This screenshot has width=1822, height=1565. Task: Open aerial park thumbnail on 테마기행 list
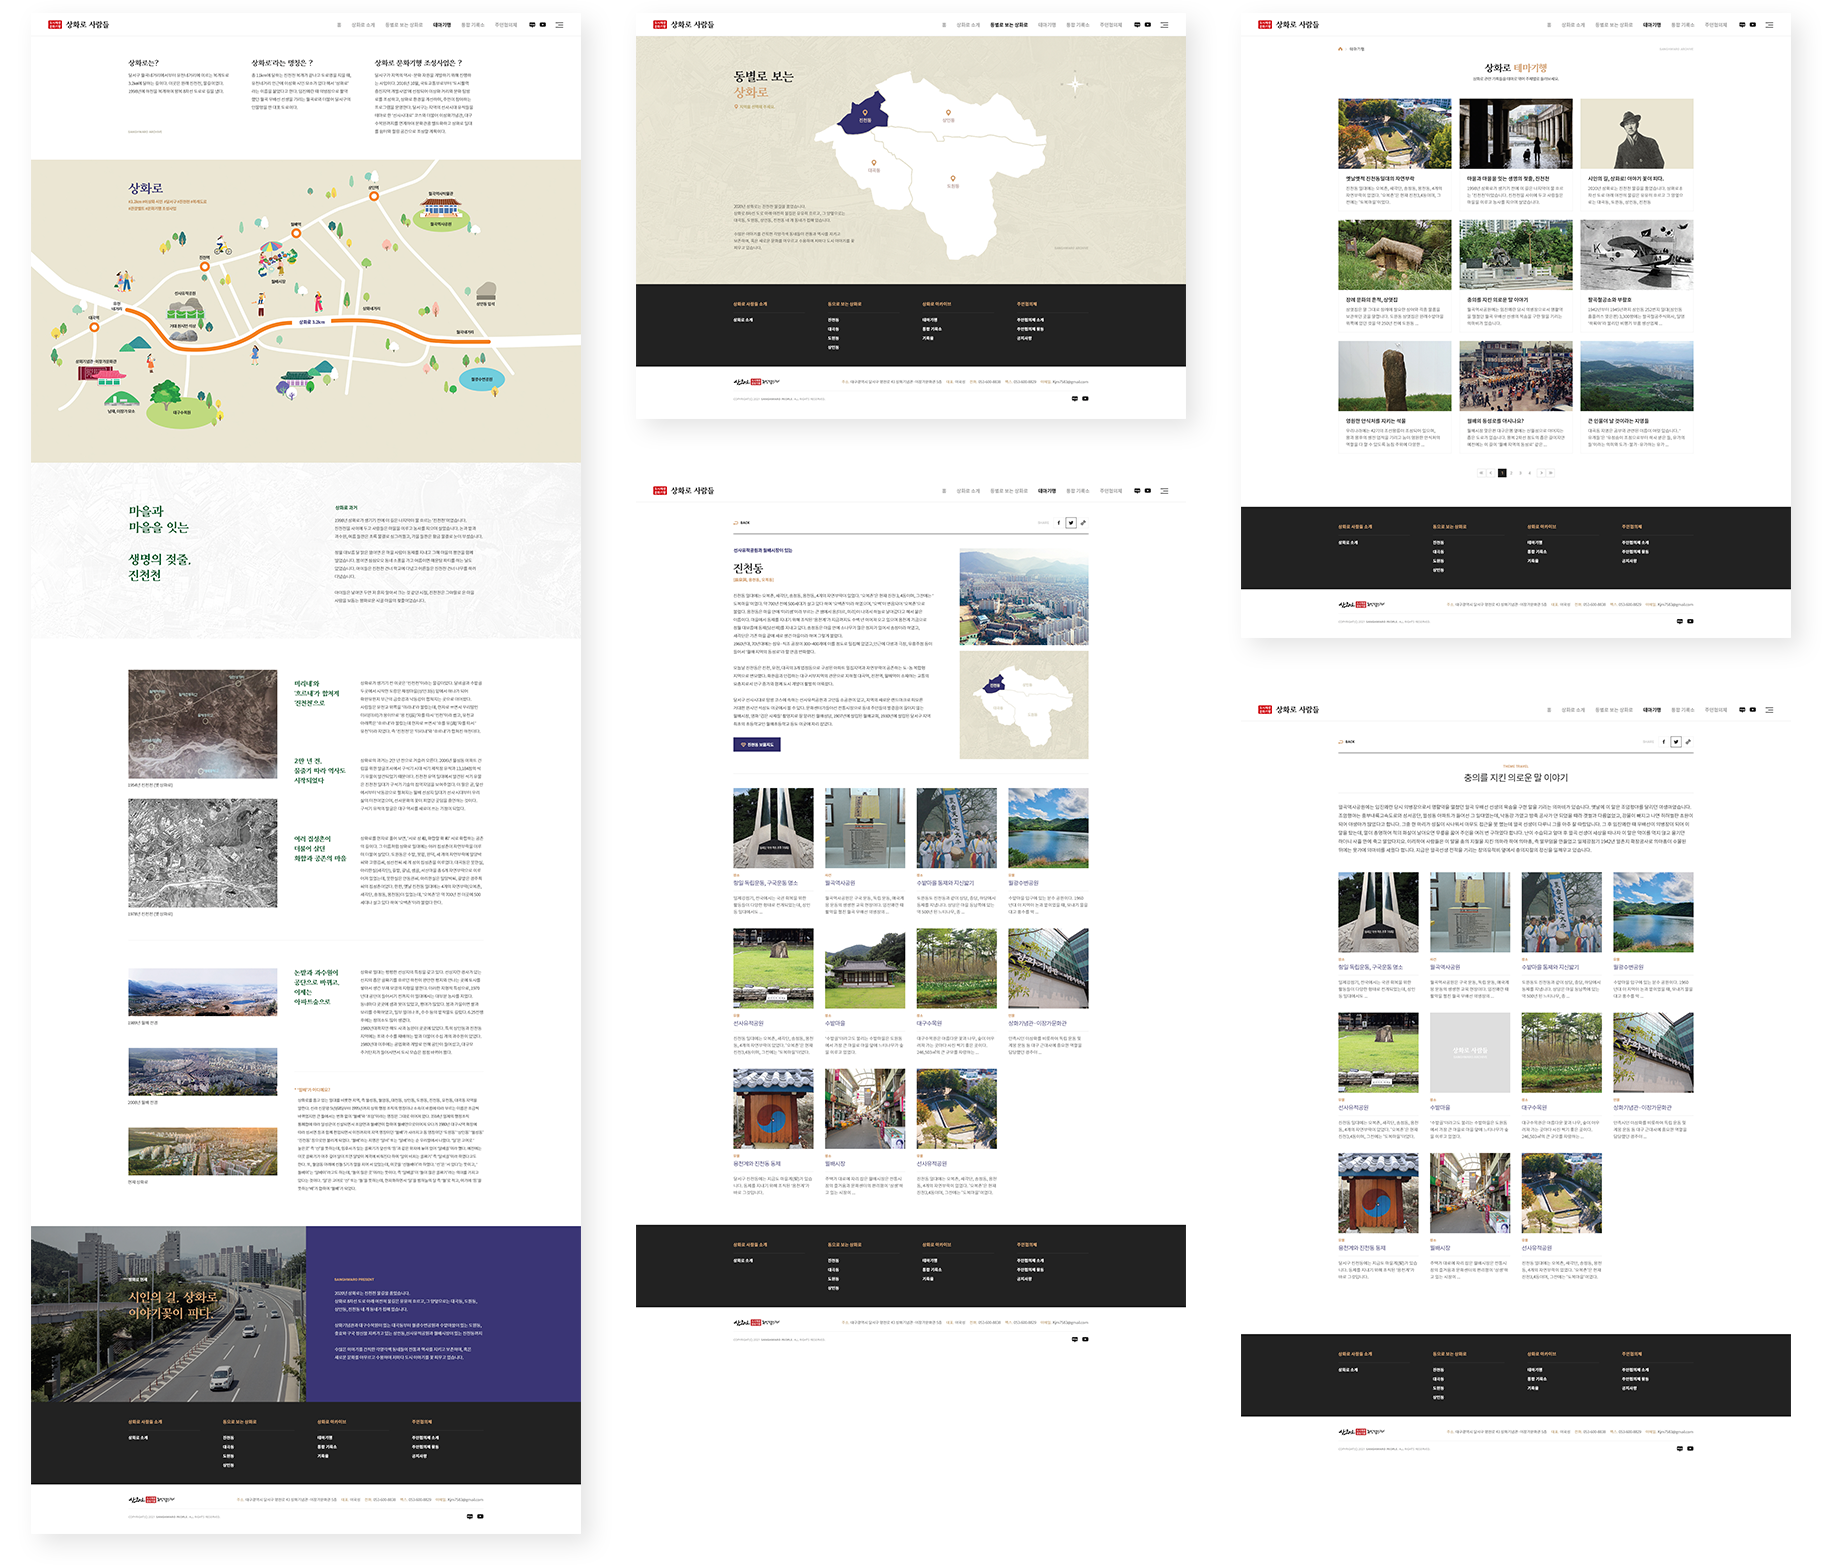(x=1394, y=133)
